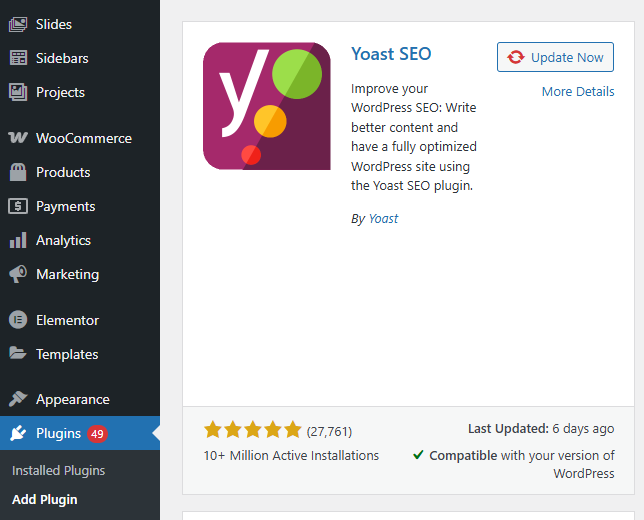Click the Yoast SEO plugin description text
This screenshot has height=520, width=644.
pyautogui.click(x=414, y=137)
